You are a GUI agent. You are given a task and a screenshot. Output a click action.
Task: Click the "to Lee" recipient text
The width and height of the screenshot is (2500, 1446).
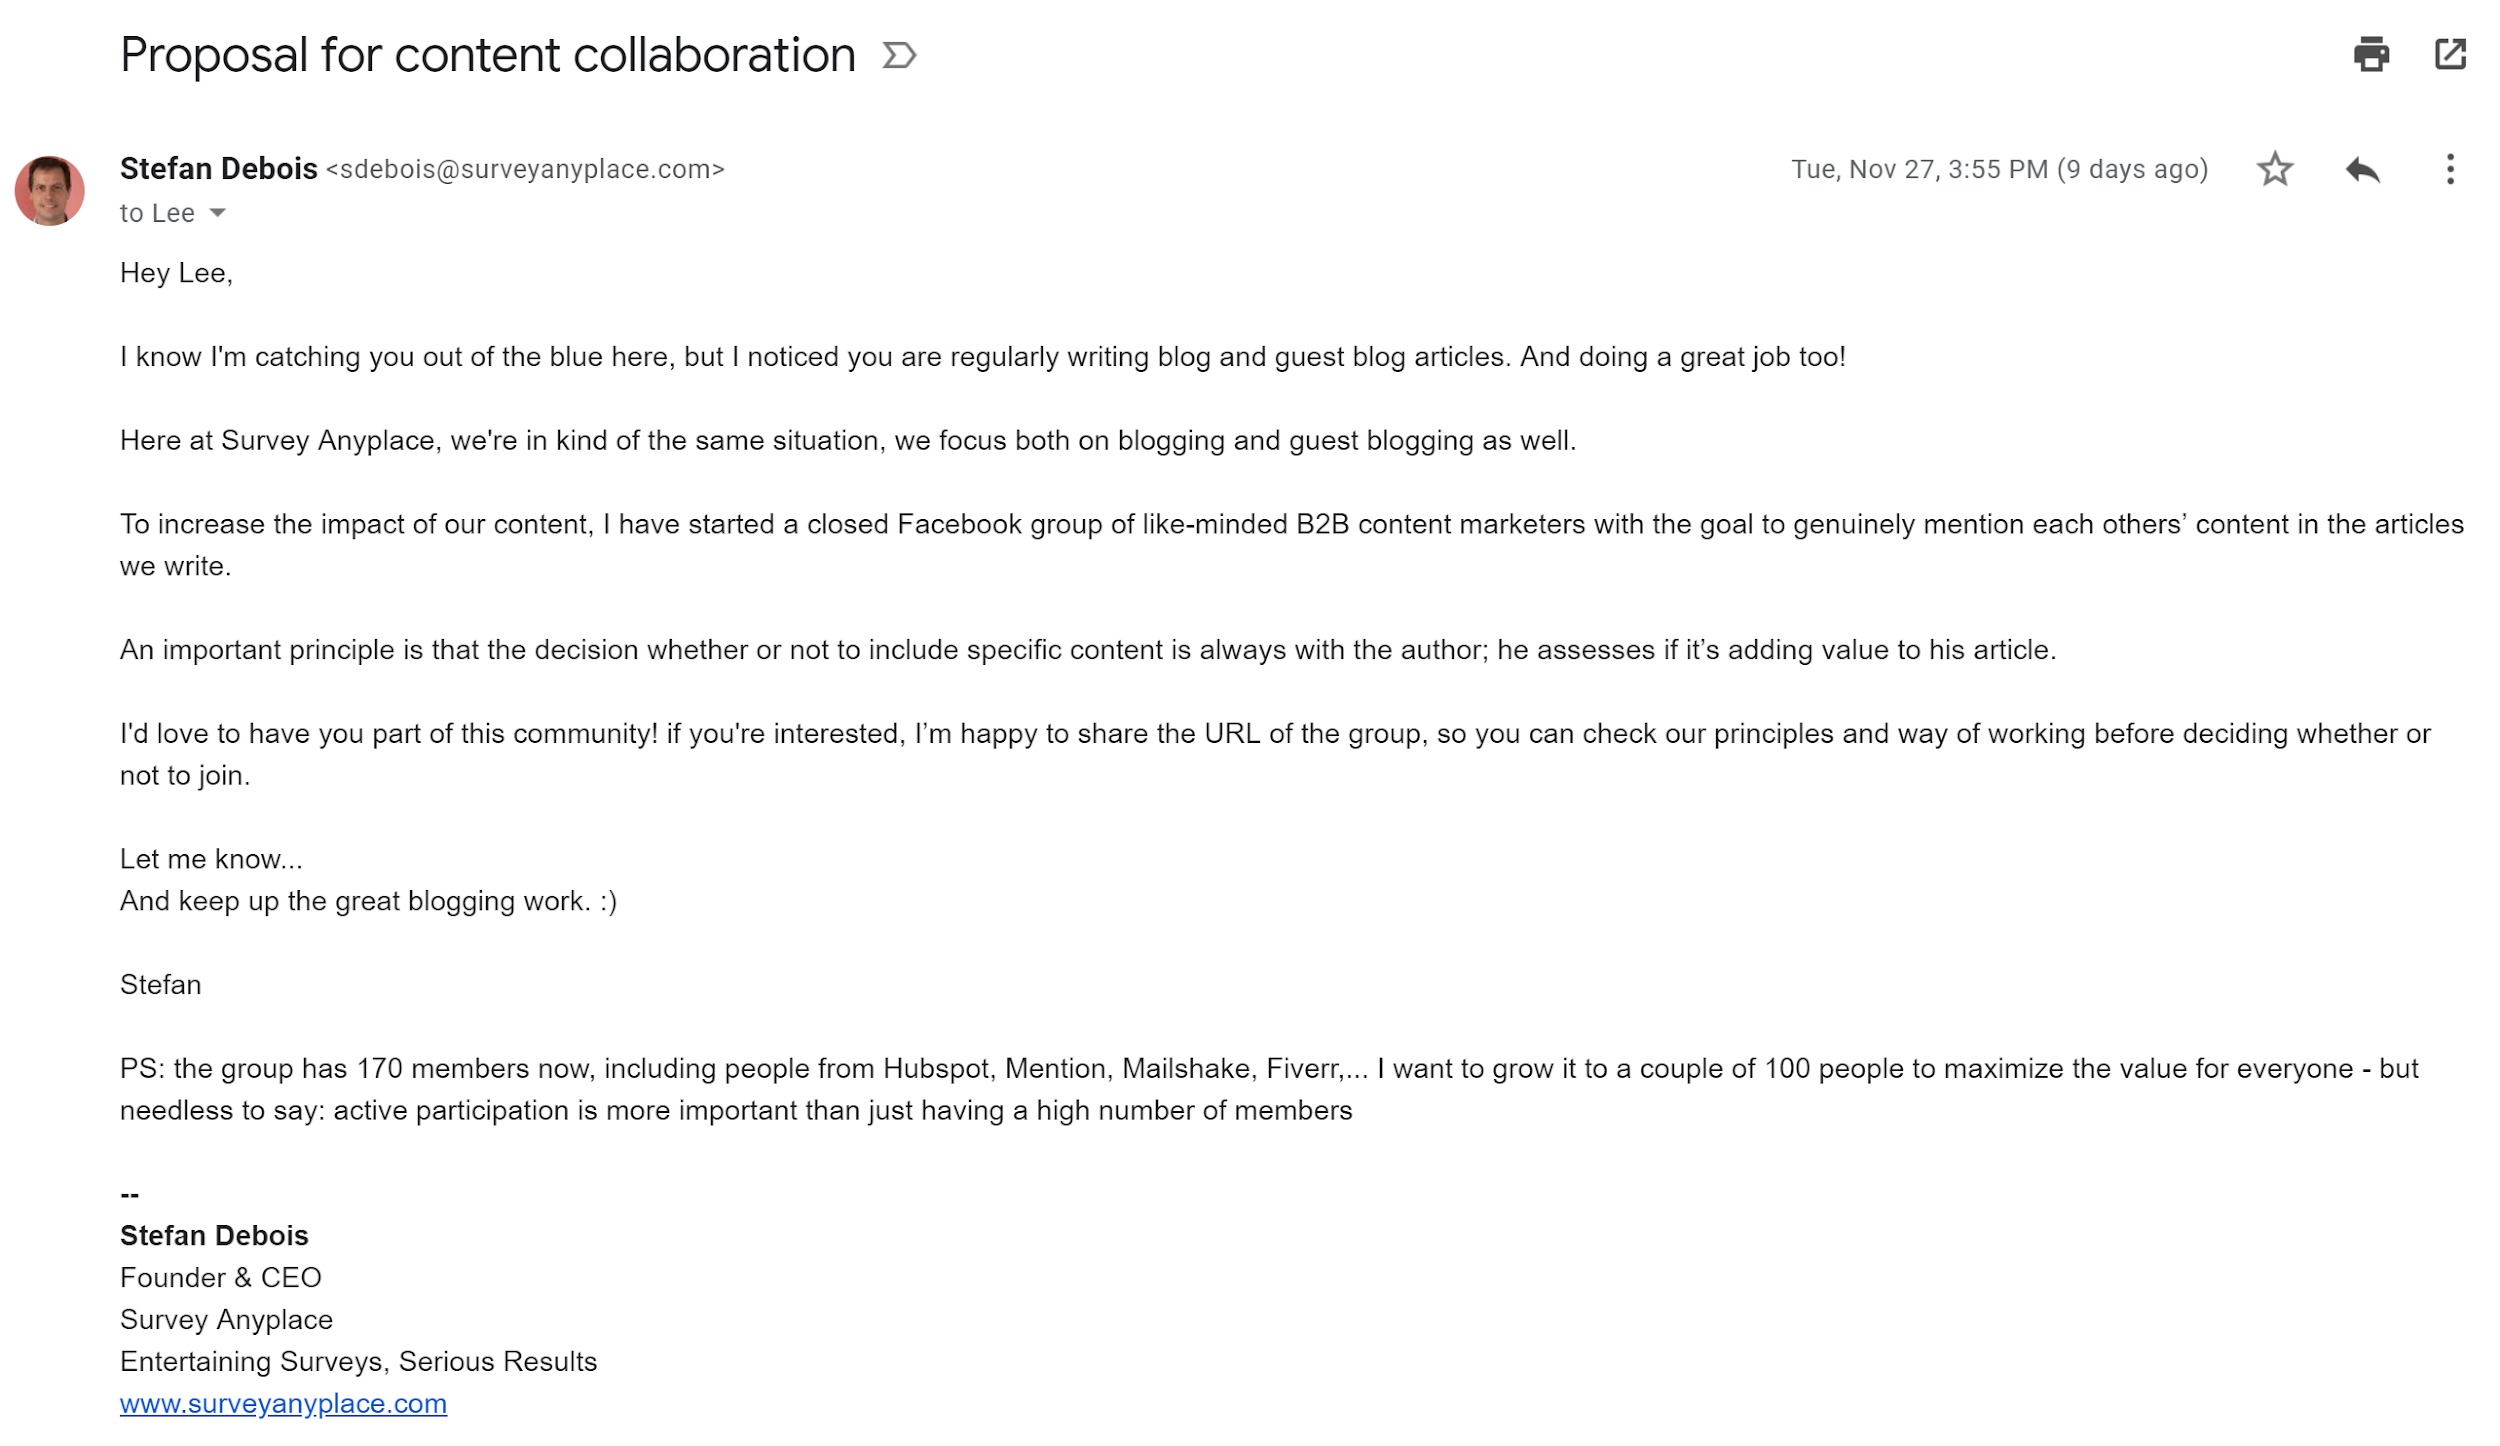click(x=157, y=213)
